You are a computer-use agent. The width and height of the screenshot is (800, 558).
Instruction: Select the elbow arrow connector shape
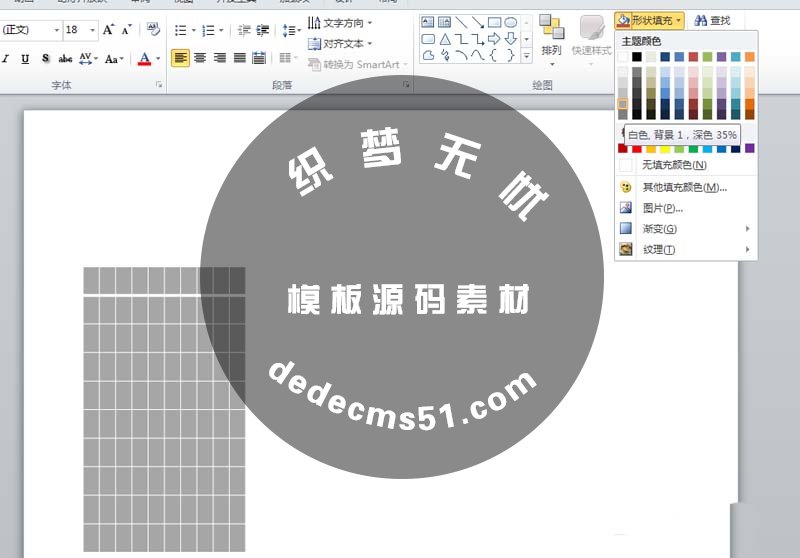[477, 39]
